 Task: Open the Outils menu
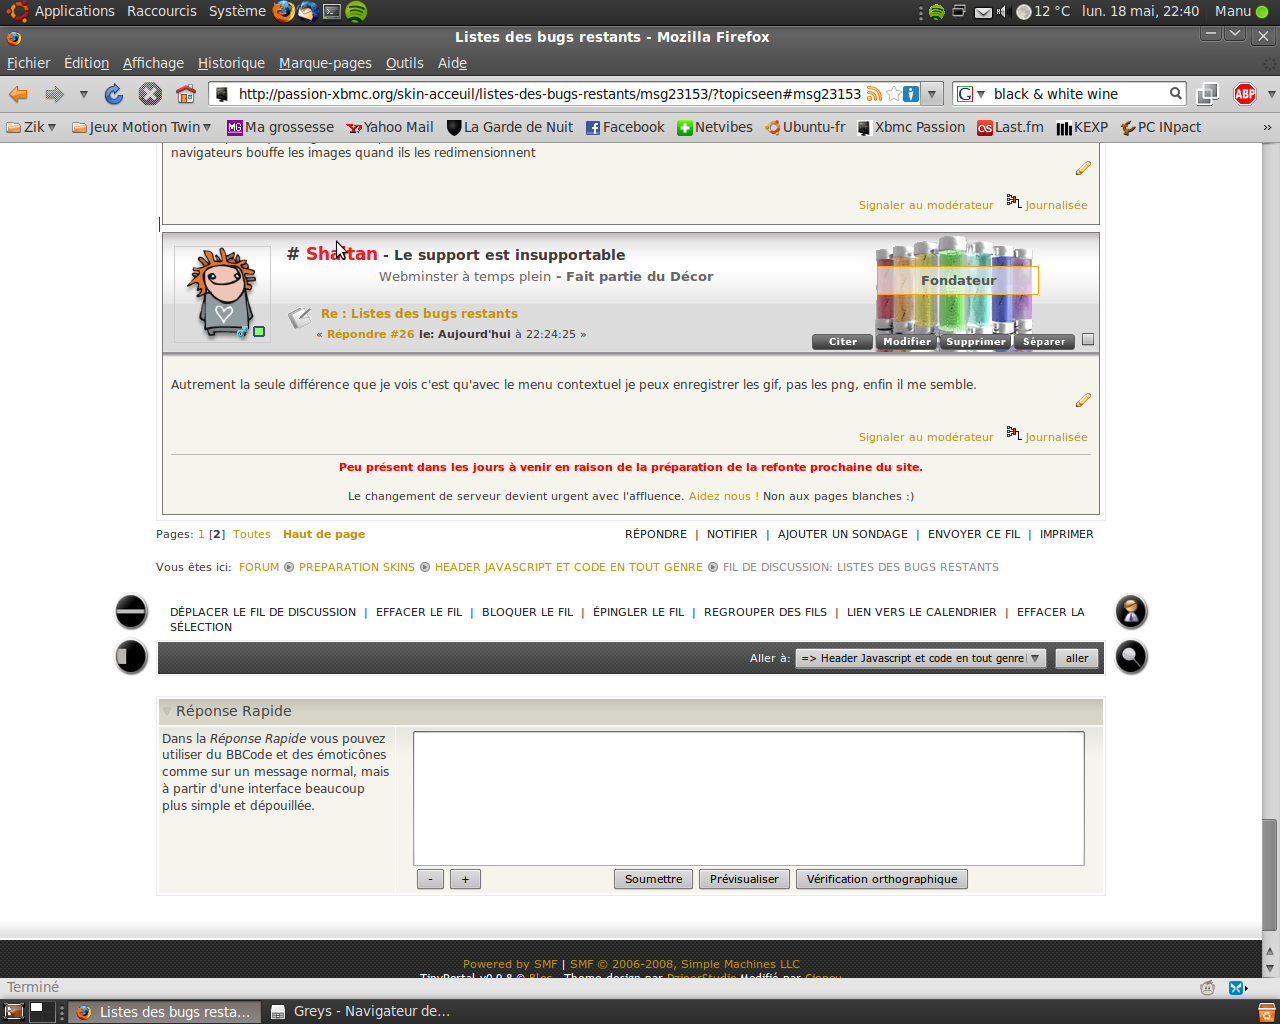click(404, 63)
